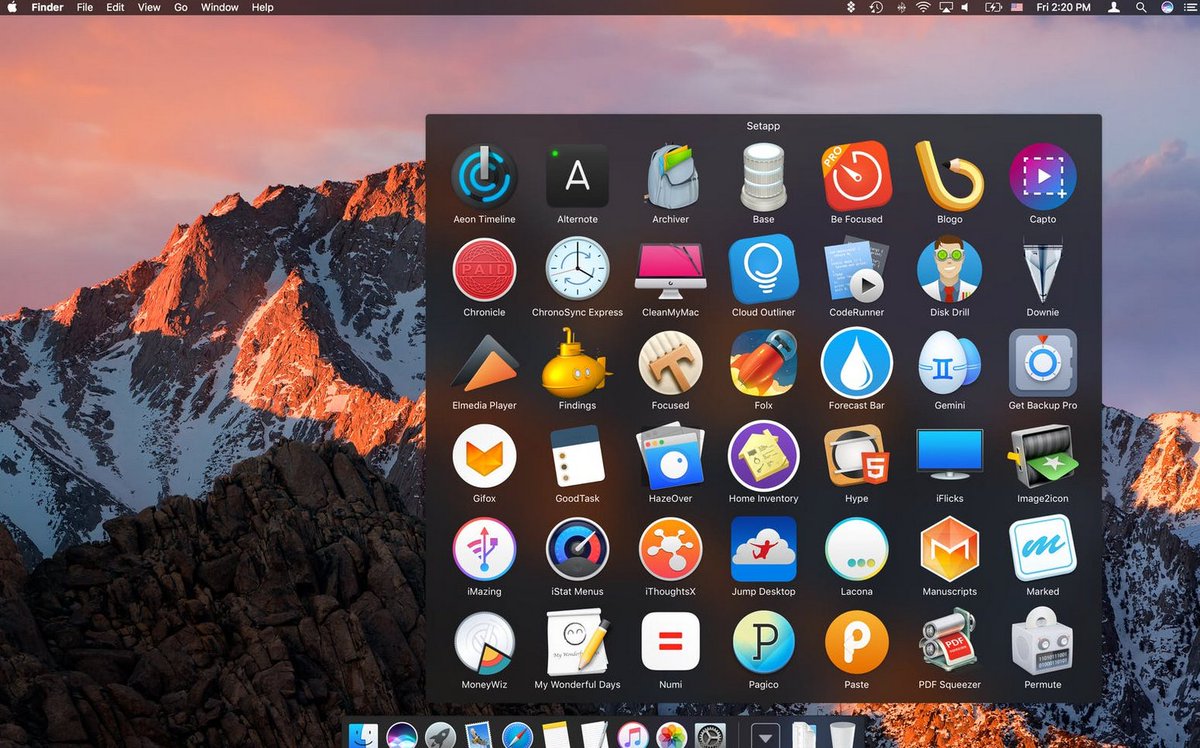Launch Findings yellow submarine app
Image resolution: width=1200 pixels, height=748 pixels.
pyautogui.click(x=577, y=362)
